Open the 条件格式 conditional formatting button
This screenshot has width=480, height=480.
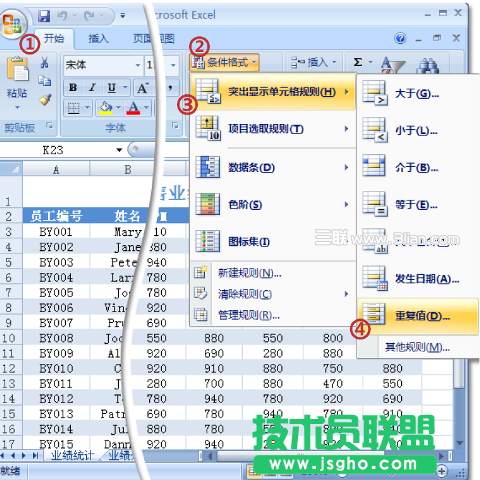224,62
